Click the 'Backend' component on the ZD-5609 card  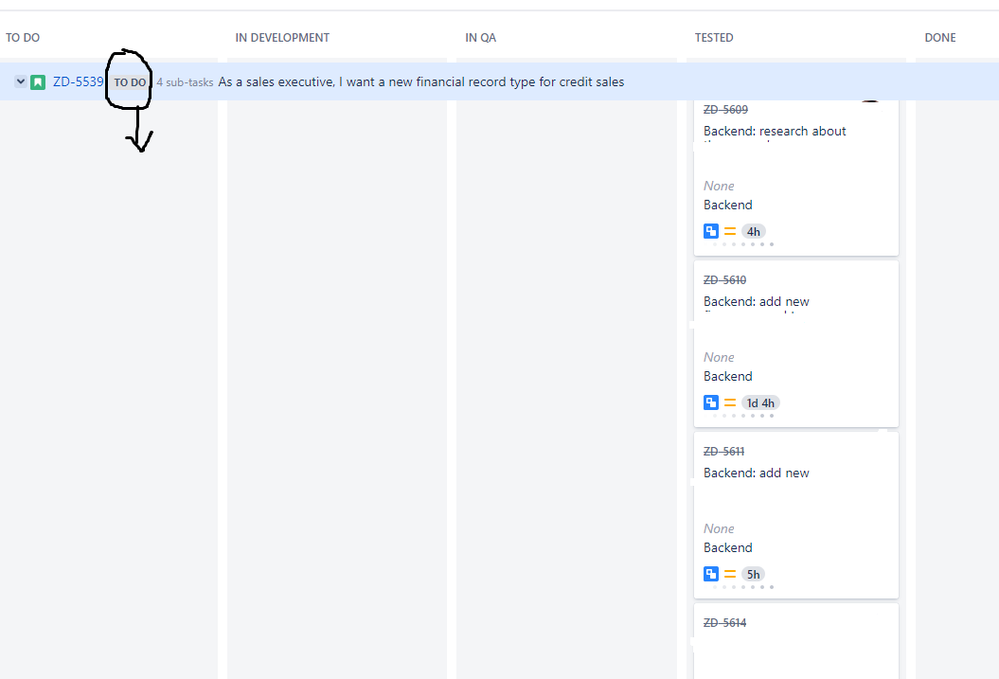click(728, 205)
